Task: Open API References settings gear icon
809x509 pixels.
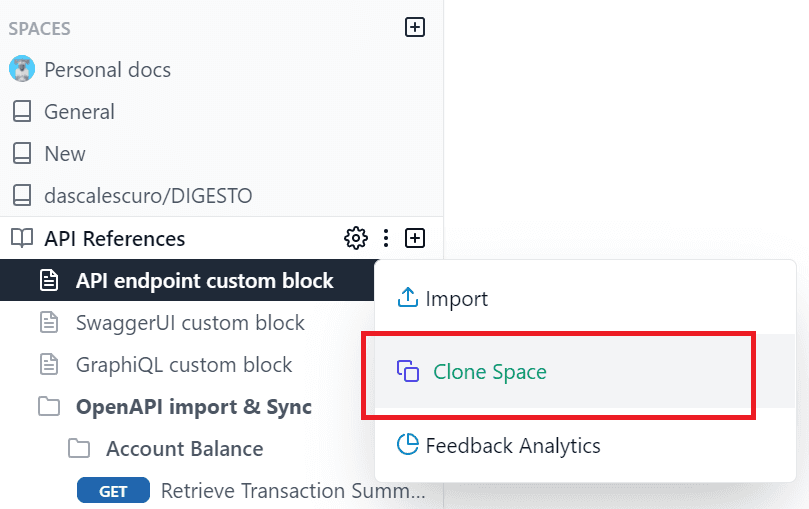Action: [355, 238]
